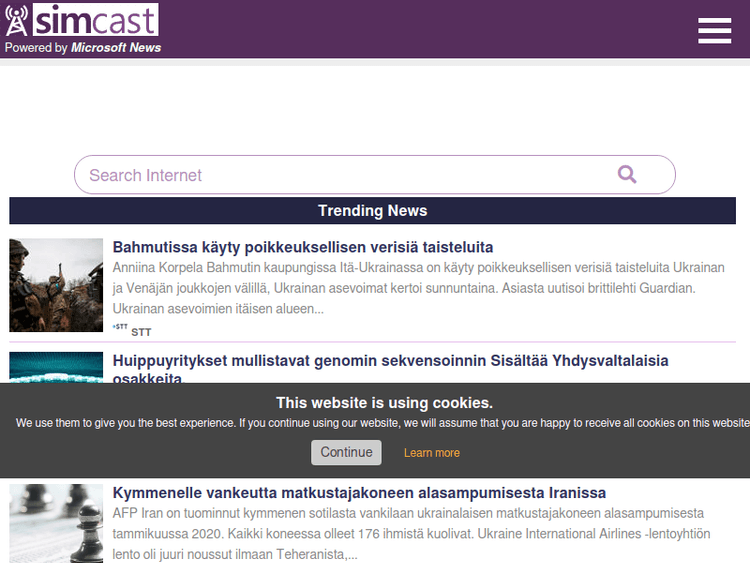Open the Huippuyritykset mullistavat genomin sekvensoinnin headline
Screen dimensions: 750x563
[390, 361]
